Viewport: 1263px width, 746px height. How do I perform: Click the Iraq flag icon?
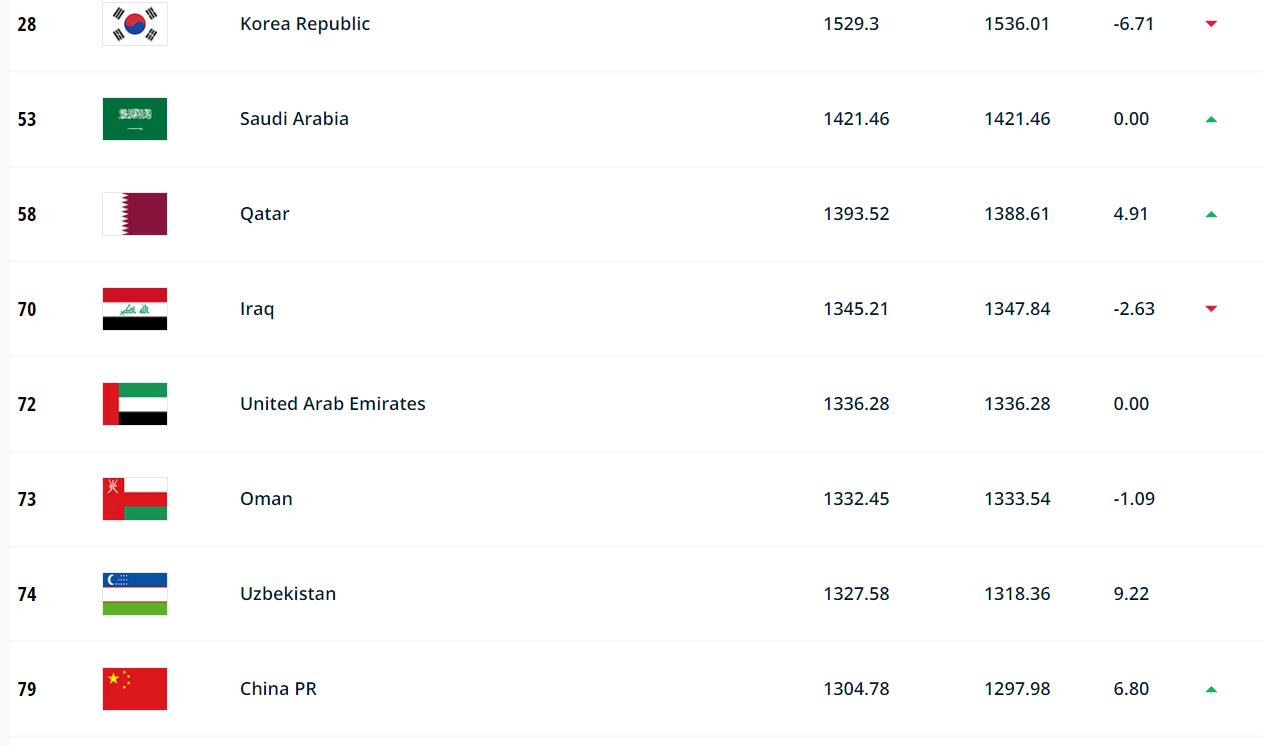tap(135, 309)
